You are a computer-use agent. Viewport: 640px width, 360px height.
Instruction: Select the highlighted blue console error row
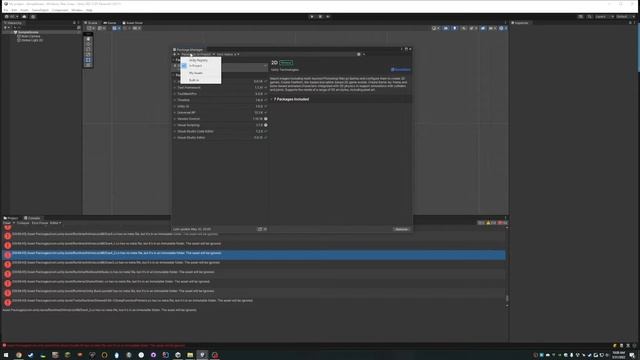tap(253, 255)
